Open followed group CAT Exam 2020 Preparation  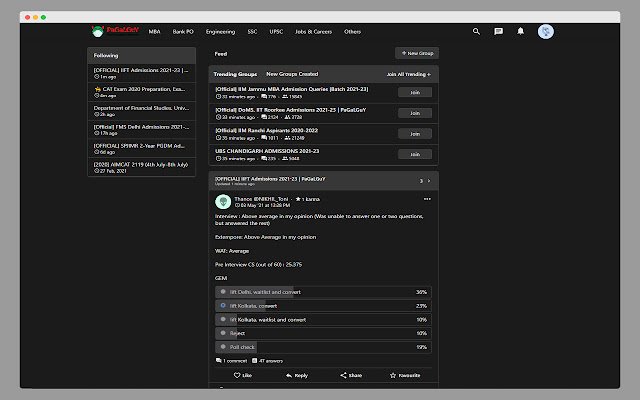point(141,92)
